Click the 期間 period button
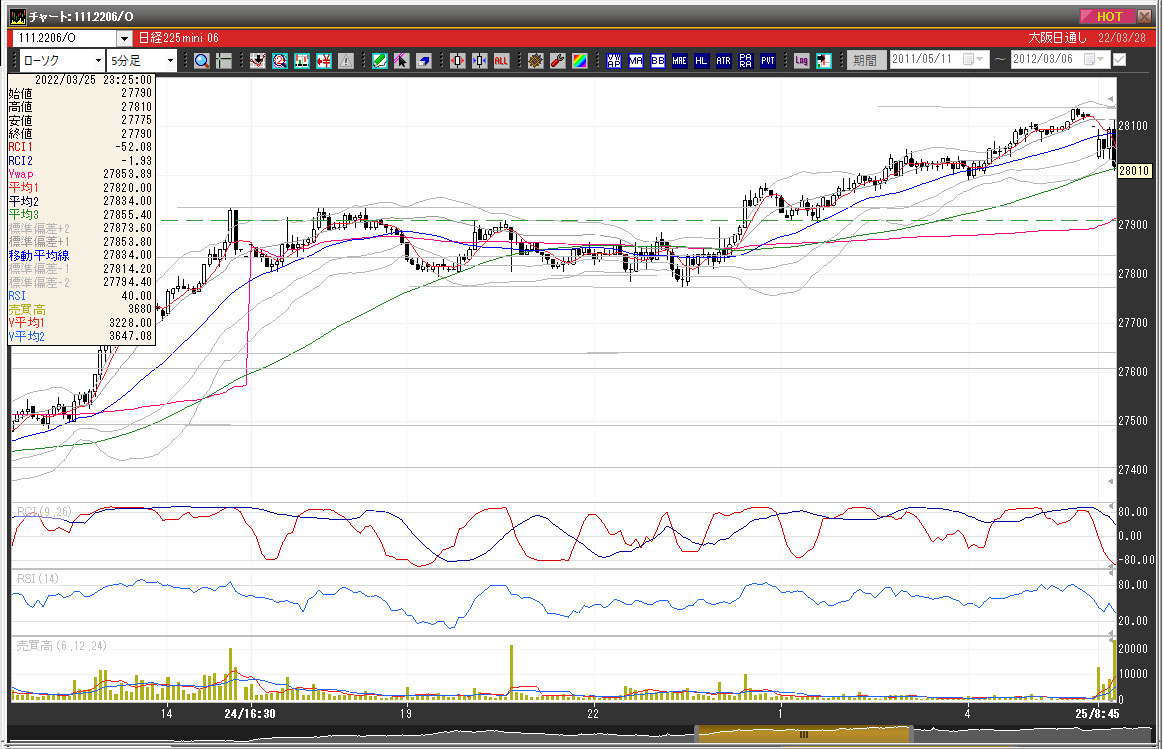The width and height of the screenshot is (1163, 749). (866, 60)
